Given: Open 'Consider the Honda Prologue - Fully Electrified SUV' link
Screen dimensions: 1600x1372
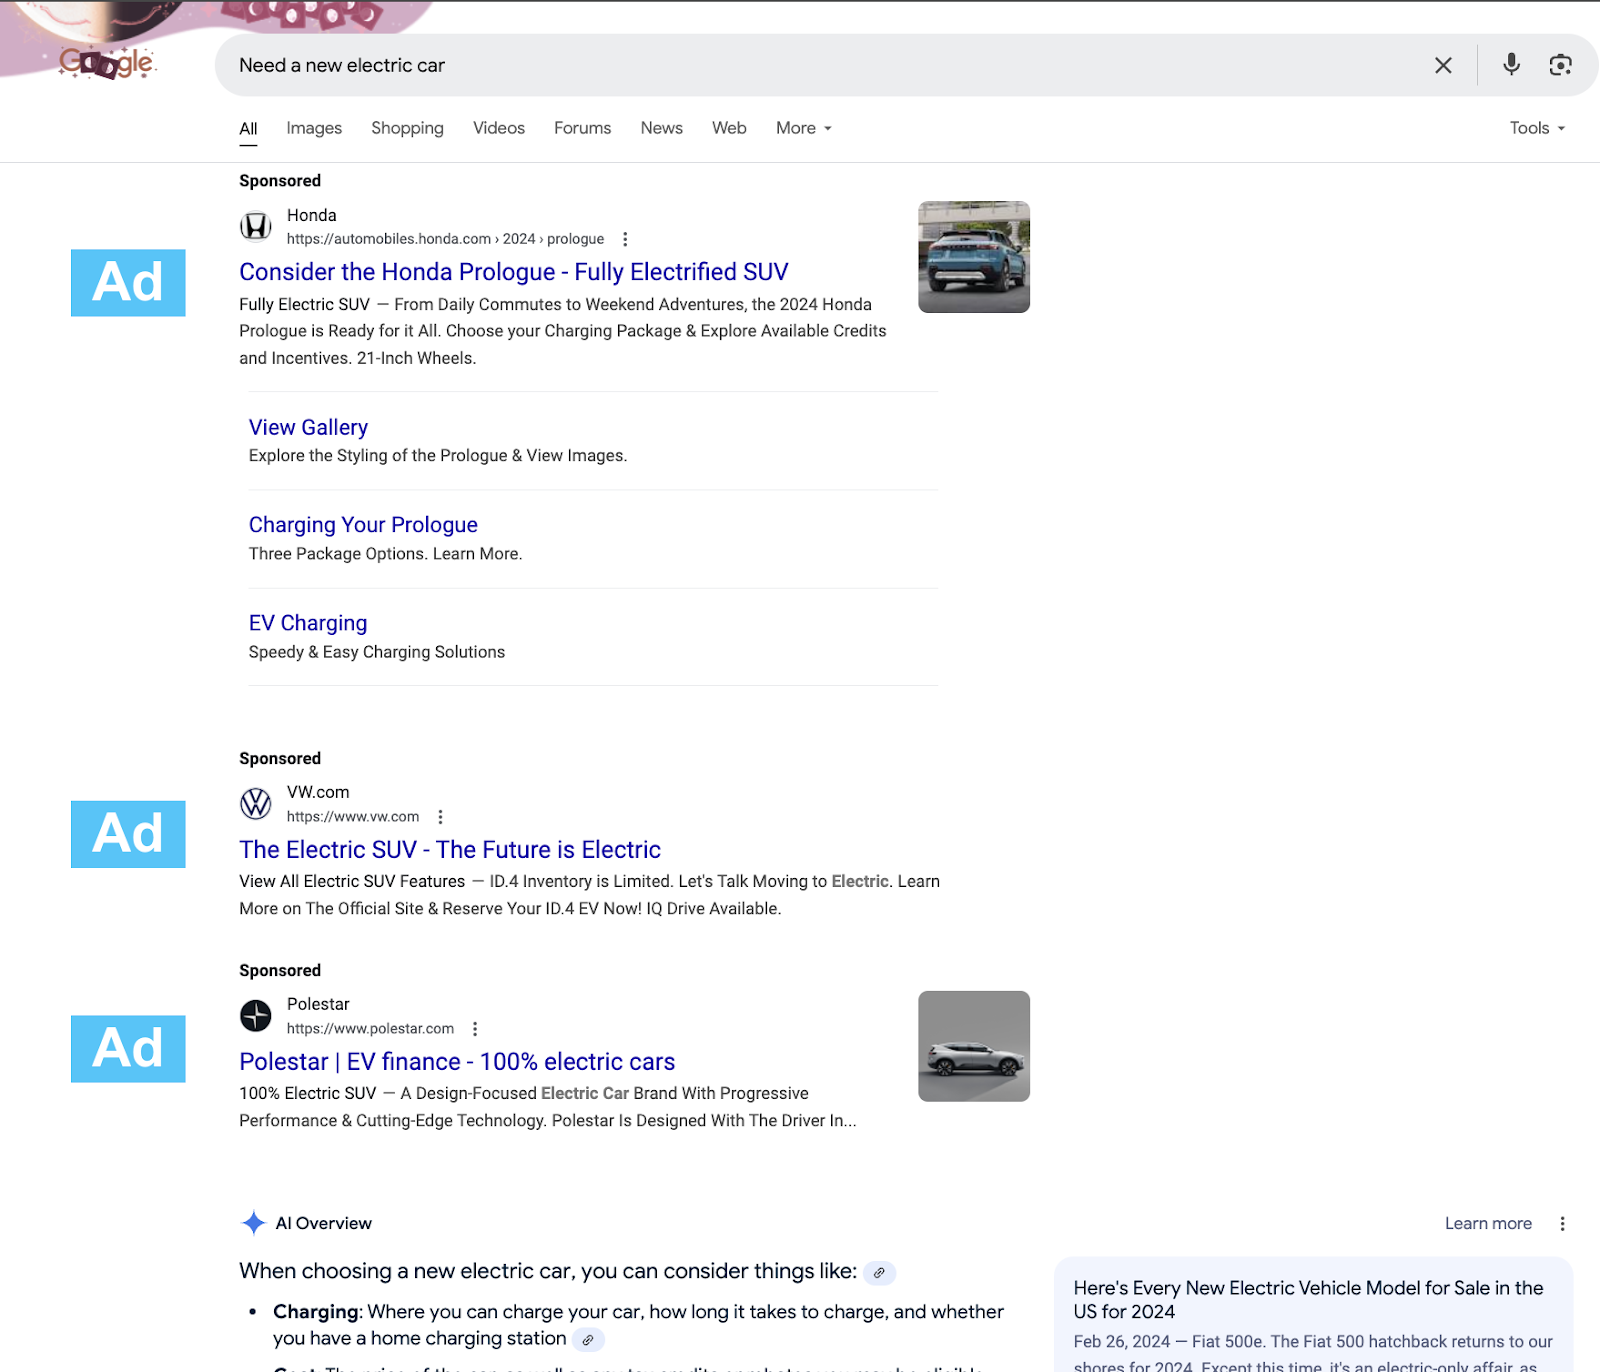Looking at the screenshot, I should (513, 272).
